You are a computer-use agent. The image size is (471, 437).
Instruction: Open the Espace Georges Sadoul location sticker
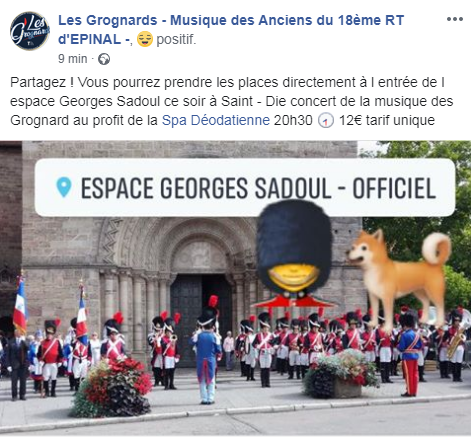(x=245, y=188)
